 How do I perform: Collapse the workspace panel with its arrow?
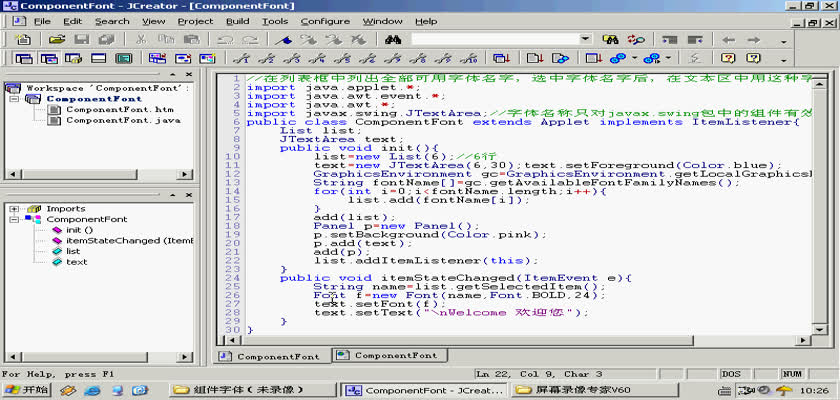[173, 74]
